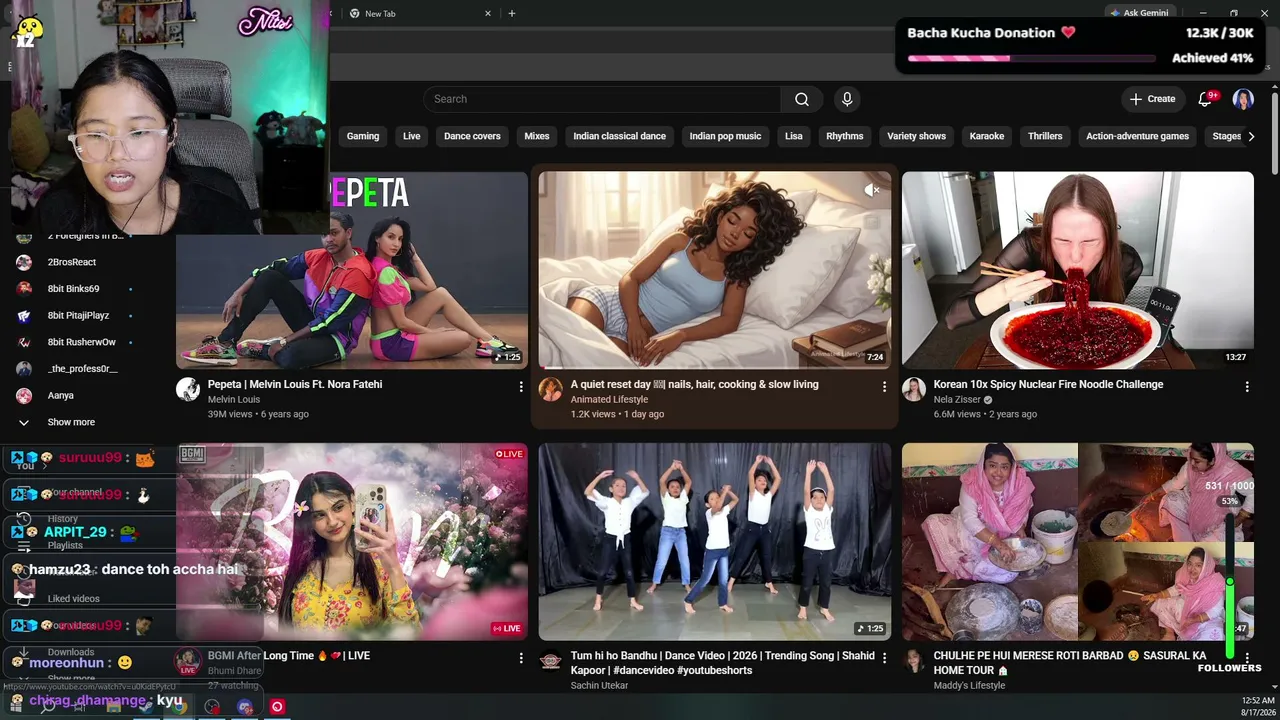Open options menu for Pepeta video
The image size is (1280, 720).
[x=521, y=386]
